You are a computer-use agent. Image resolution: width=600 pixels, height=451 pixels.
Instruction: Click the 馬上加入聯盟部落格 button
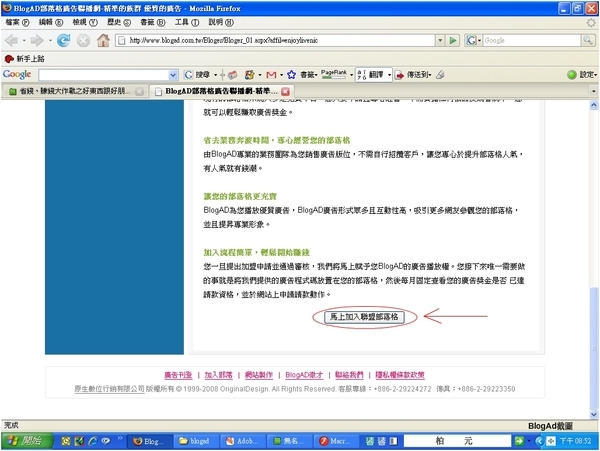(364, 317)
